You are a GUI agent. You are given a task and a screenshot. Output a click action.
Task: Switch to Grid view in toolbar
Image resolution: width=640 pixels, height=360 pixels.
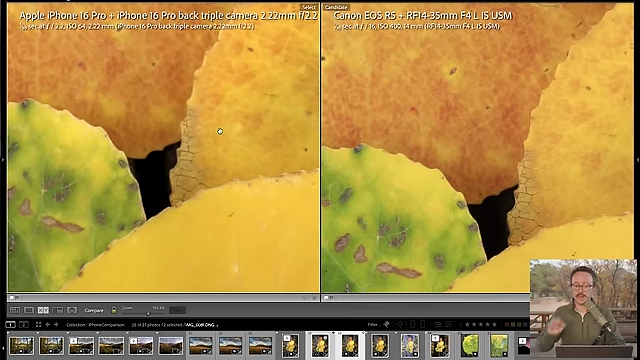pyautogui.click(x=15, y=310)
